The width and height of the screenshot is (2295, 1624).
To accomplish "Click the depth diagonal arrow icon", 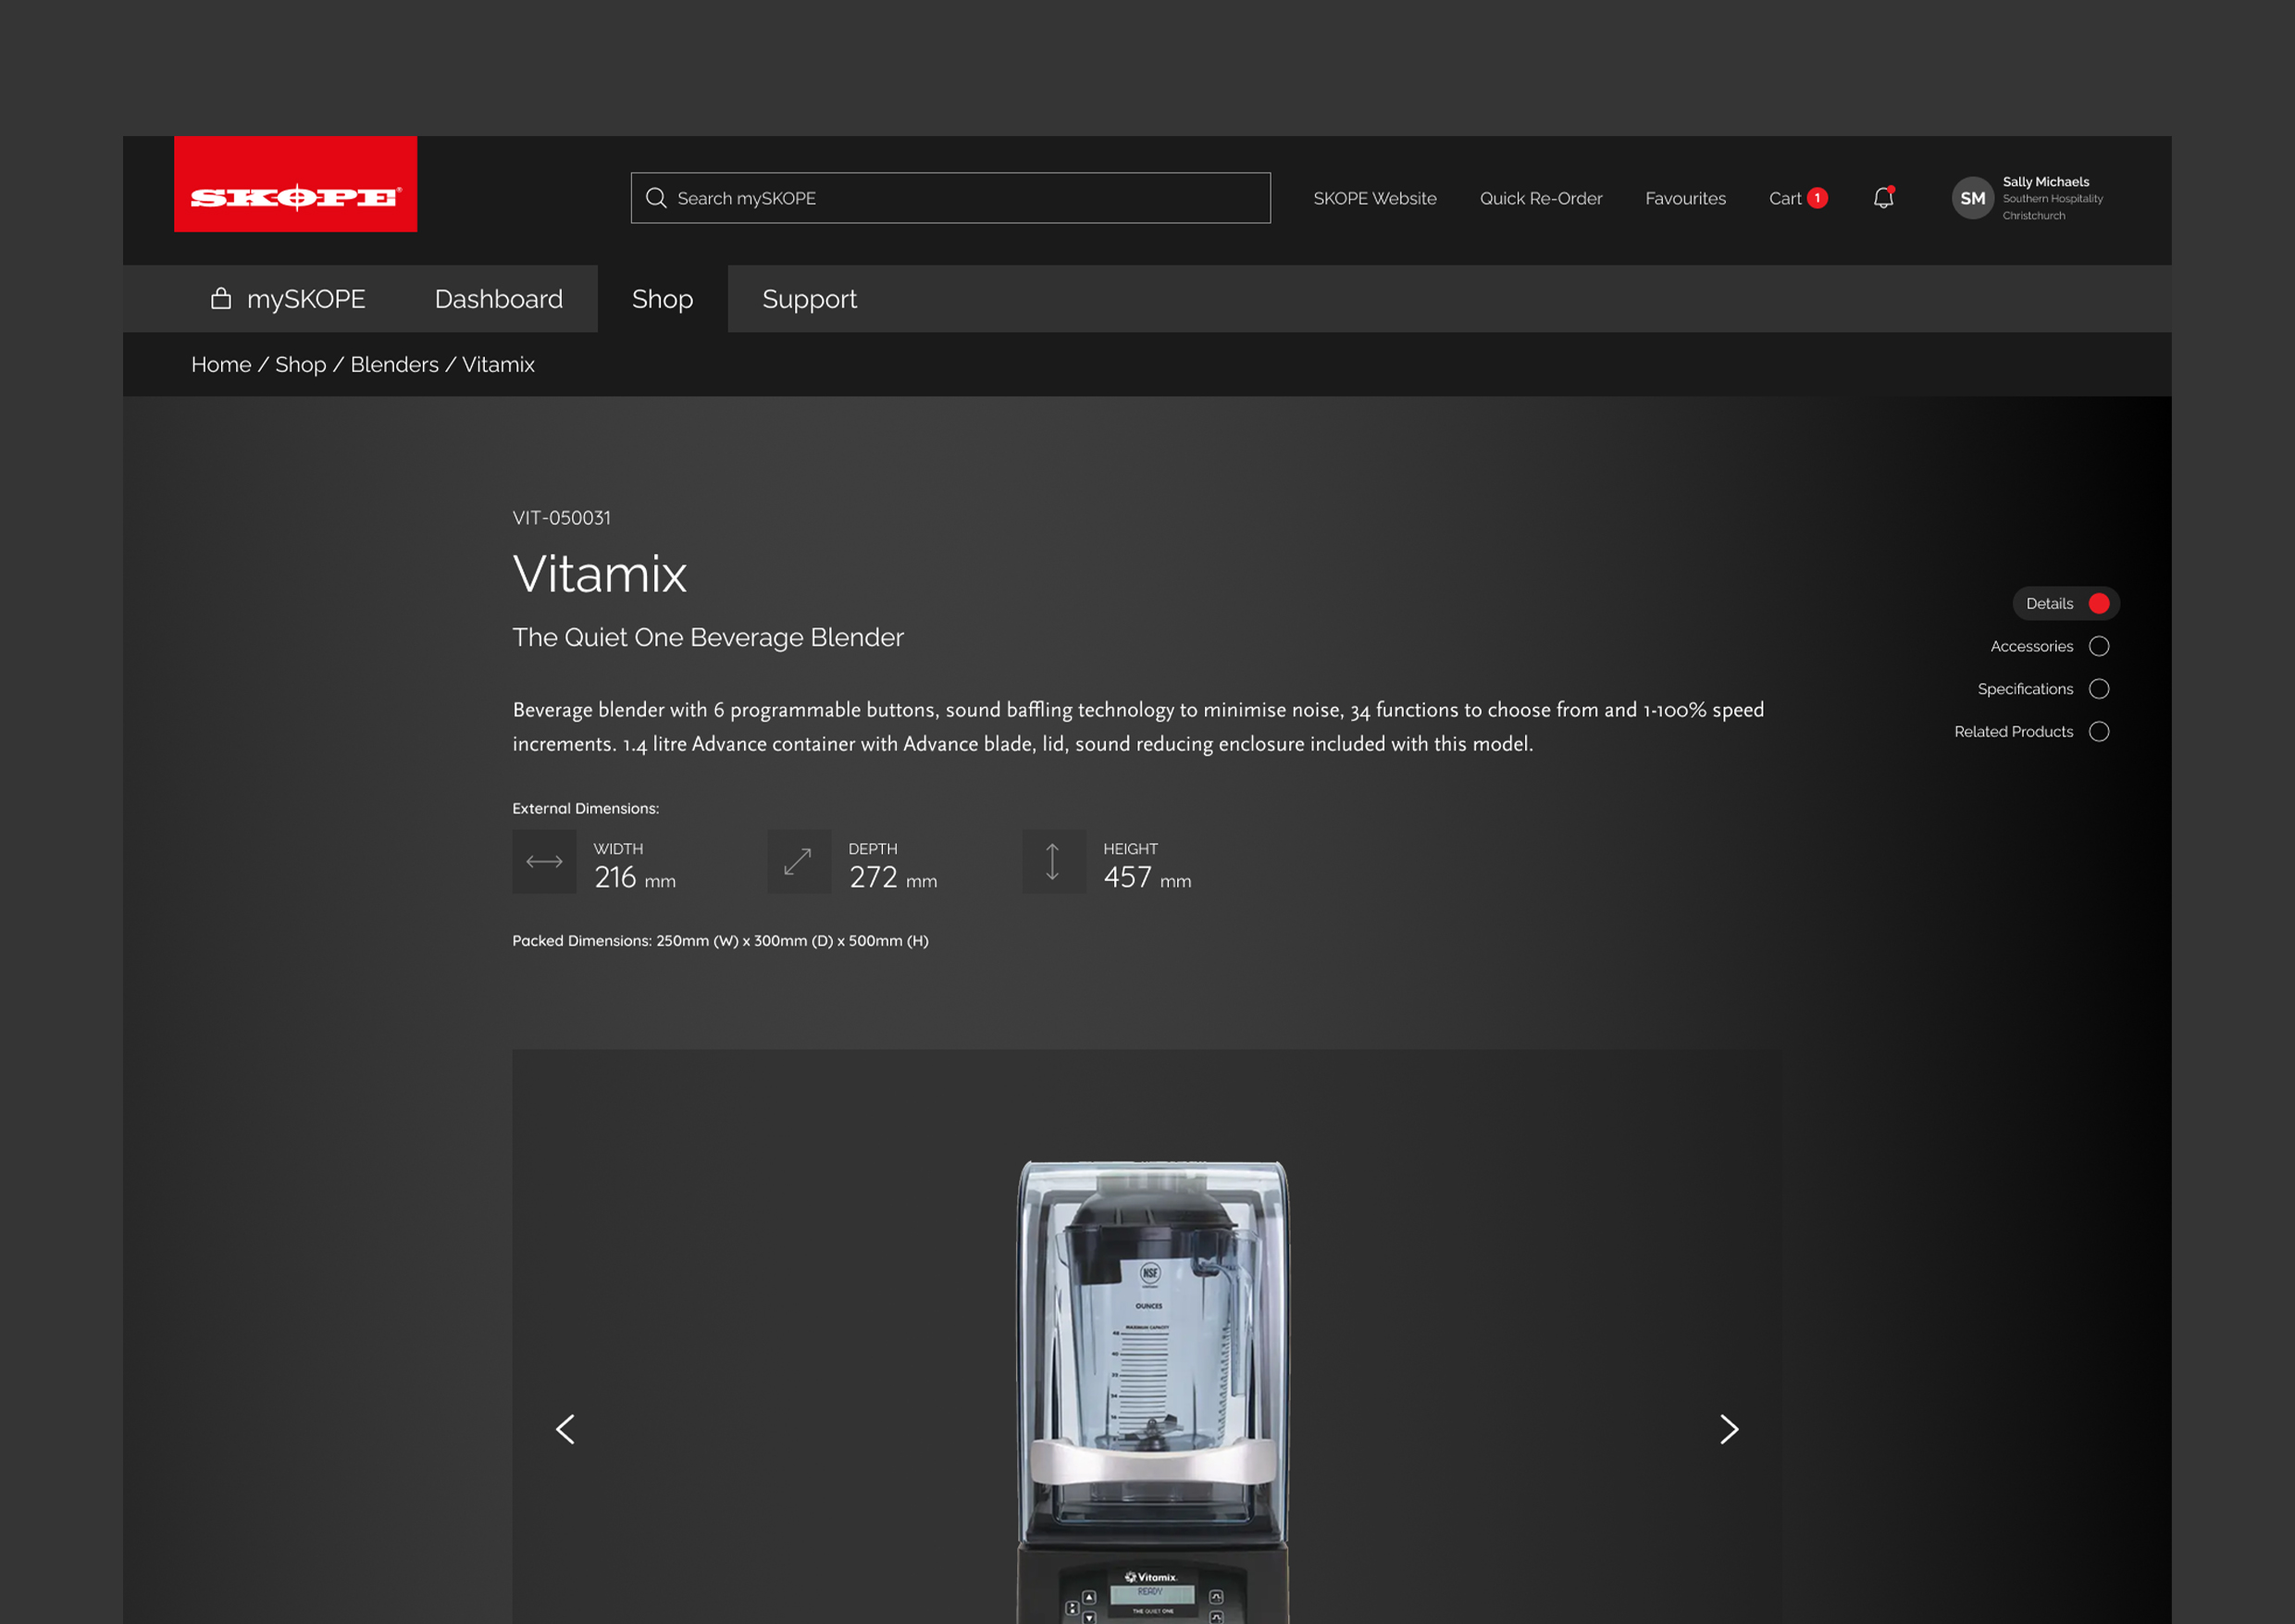I will tap(798, 862).
